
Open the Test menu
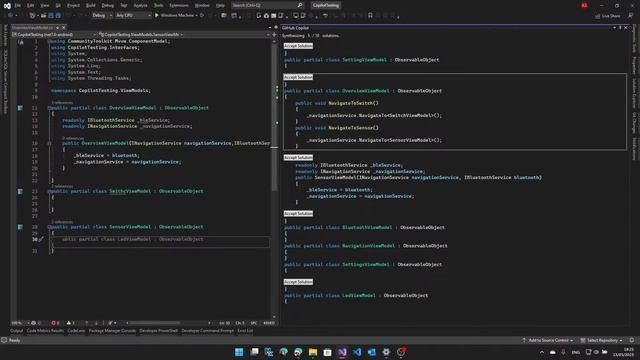pos(124,5)
